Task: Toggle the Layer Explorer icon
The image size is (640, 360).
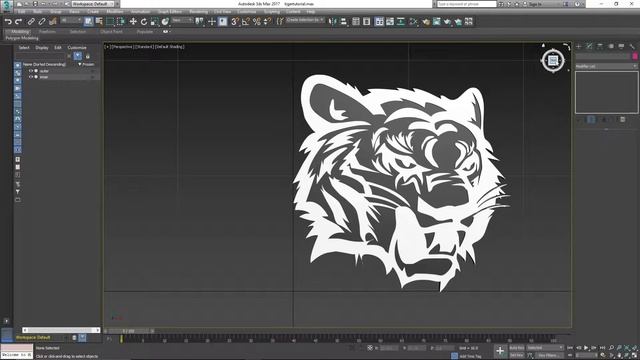Action: coord(367,22)
